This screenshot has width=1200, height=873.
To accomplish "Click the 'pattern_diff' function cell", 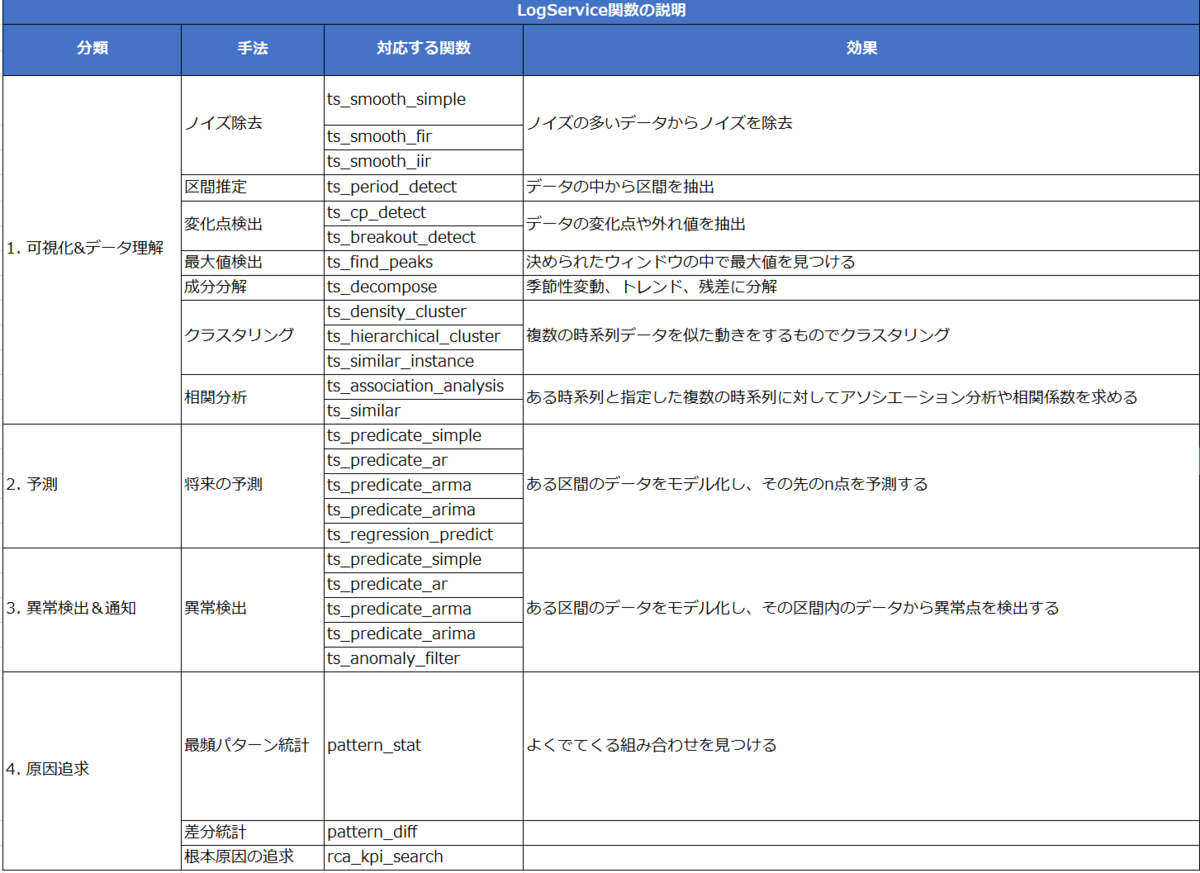I will point(423,832).
